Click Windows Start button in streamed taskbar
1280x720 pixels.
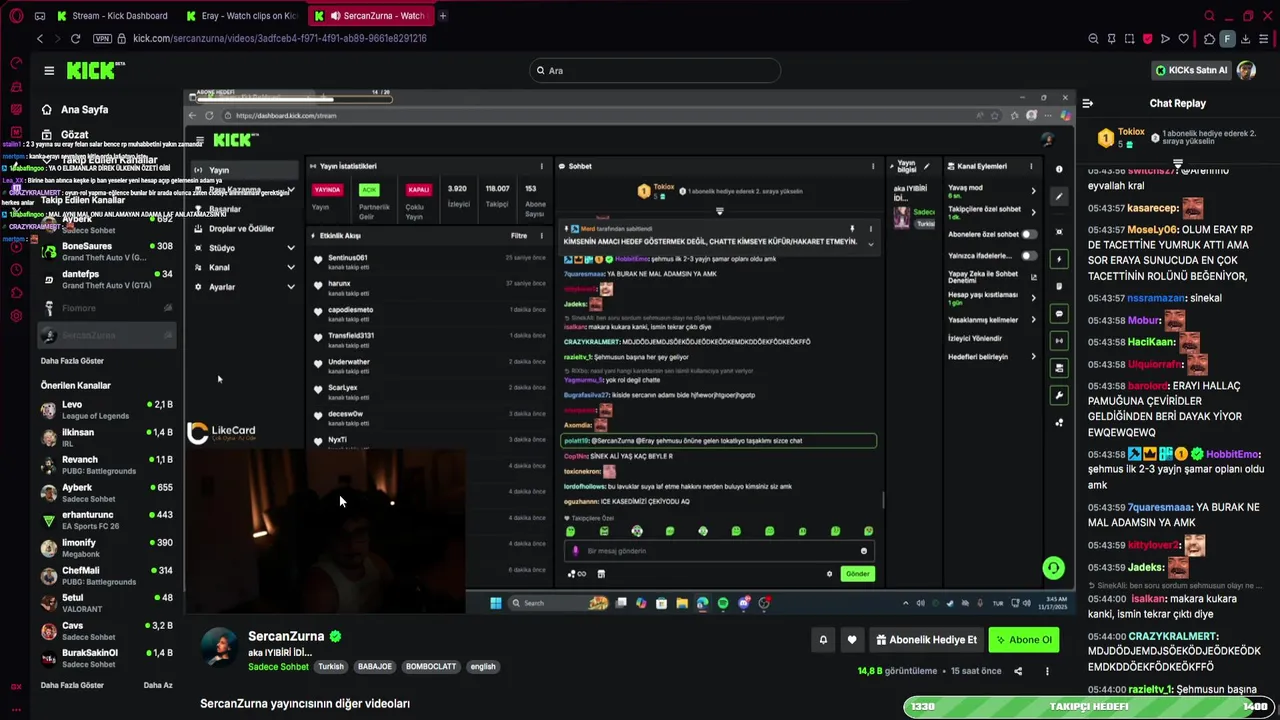(495, 603)
